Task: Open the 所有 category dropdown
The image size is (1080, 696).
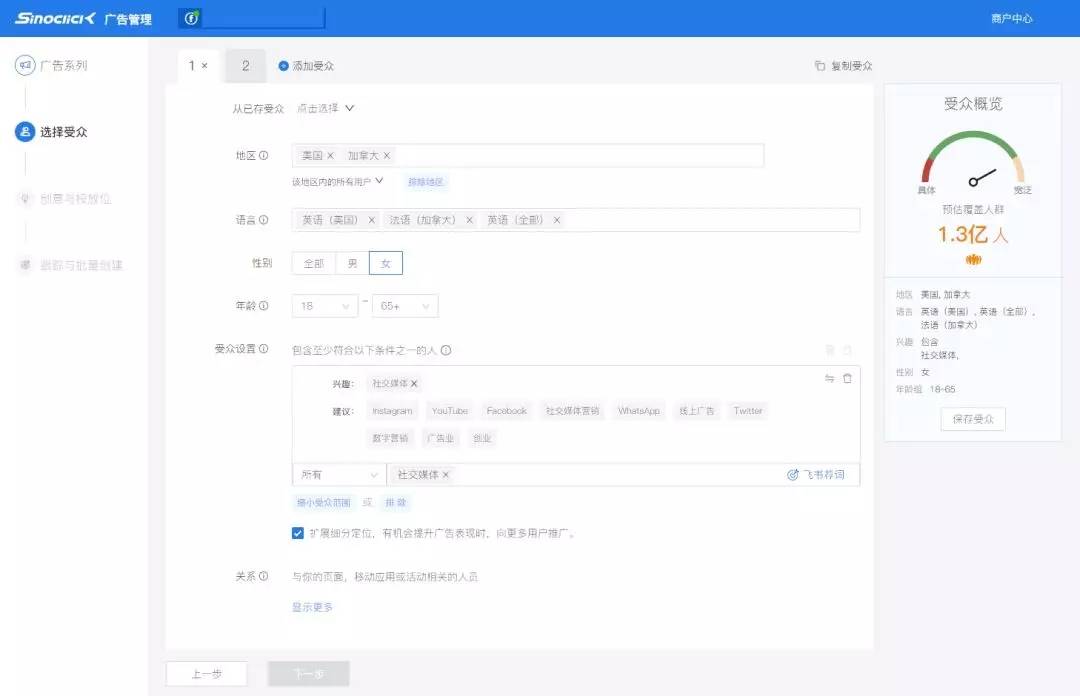Action: click(337, 474)
